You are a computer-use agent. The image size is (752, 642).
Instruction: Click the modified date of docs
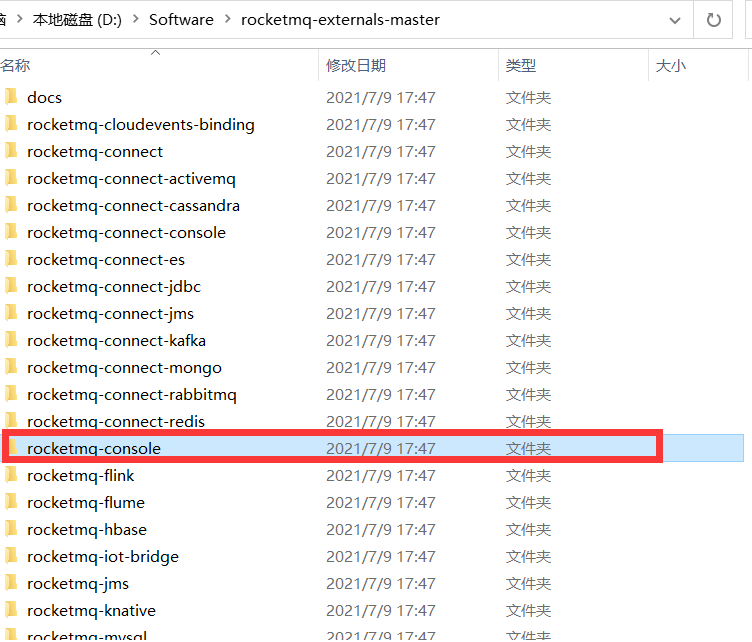pos(381,98)
